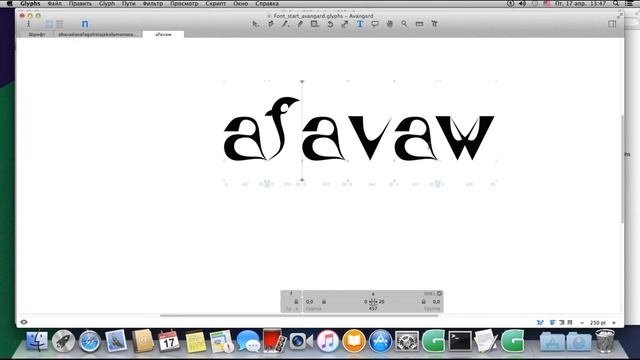Click the blue n edit view icon

[x=84, y=24]
